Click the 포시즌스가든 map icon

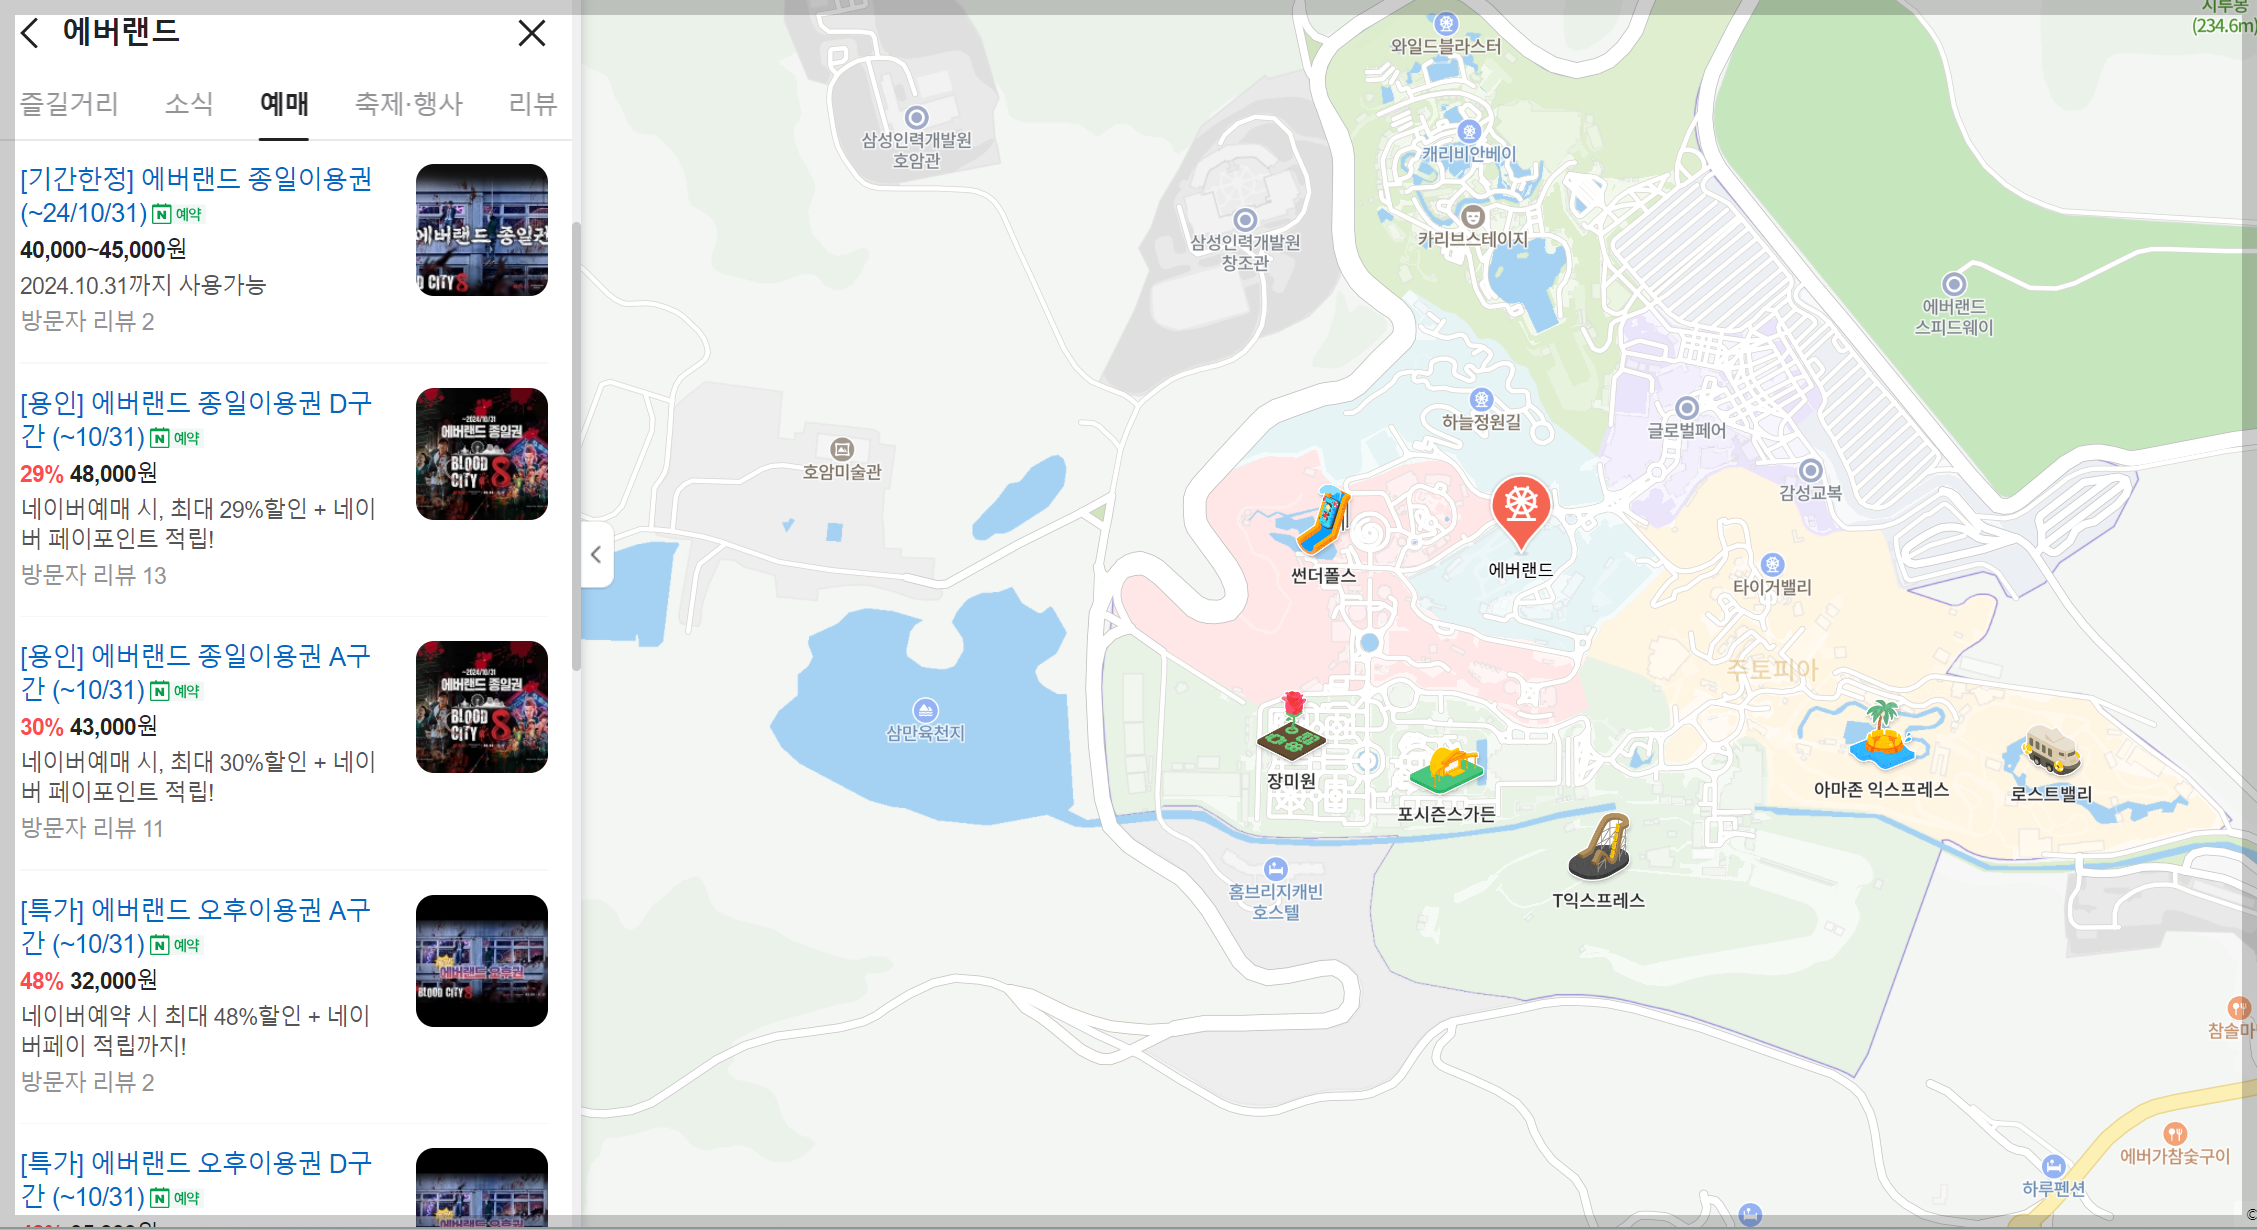coord(1446,770)
